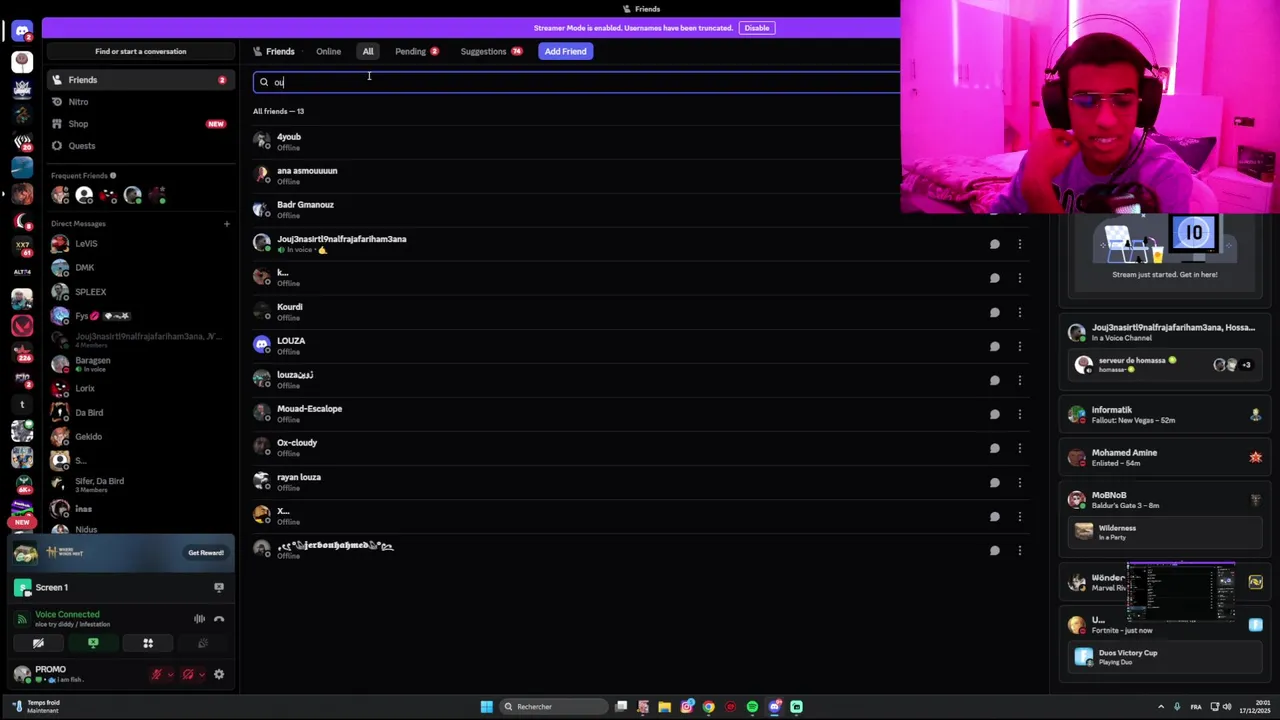This screenshot has width=1280, height=720.
Task: Open Windows Start menu
Action: [x=486, y=707]
